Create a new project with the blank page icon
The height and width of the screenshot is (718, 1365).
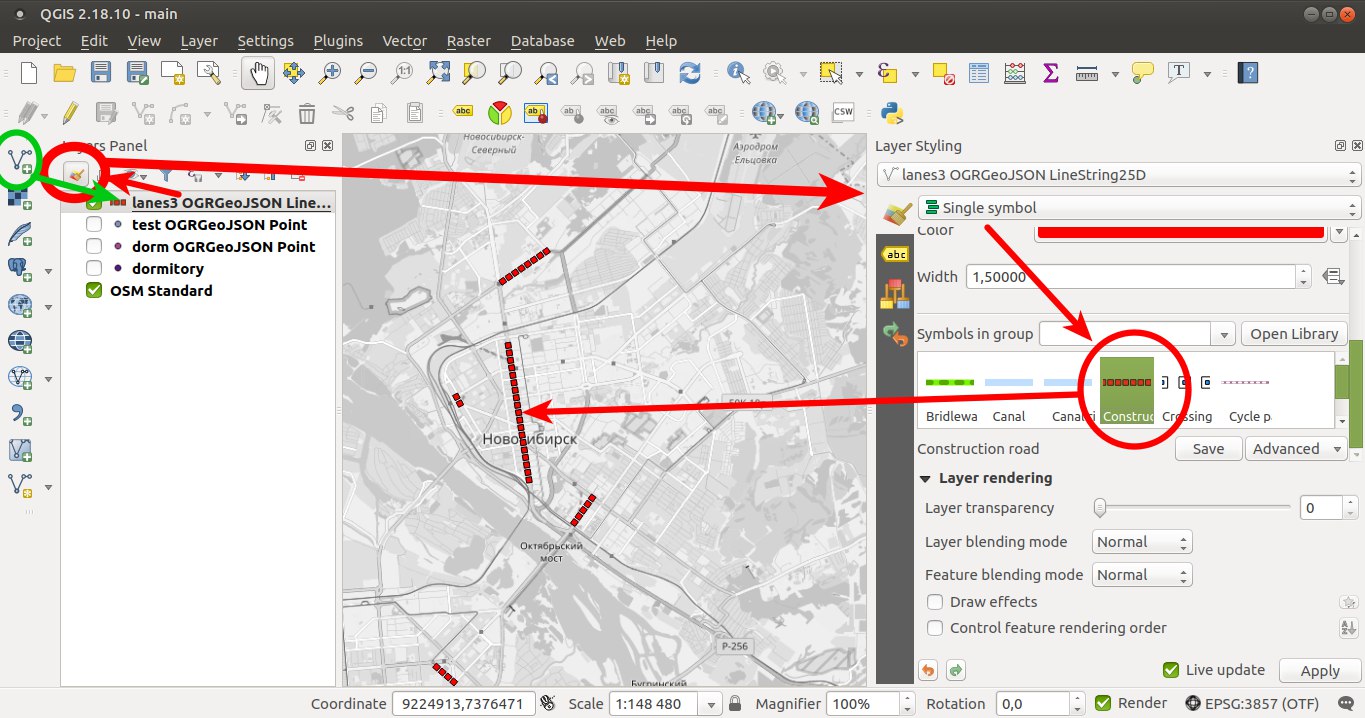tap(29, 72)
